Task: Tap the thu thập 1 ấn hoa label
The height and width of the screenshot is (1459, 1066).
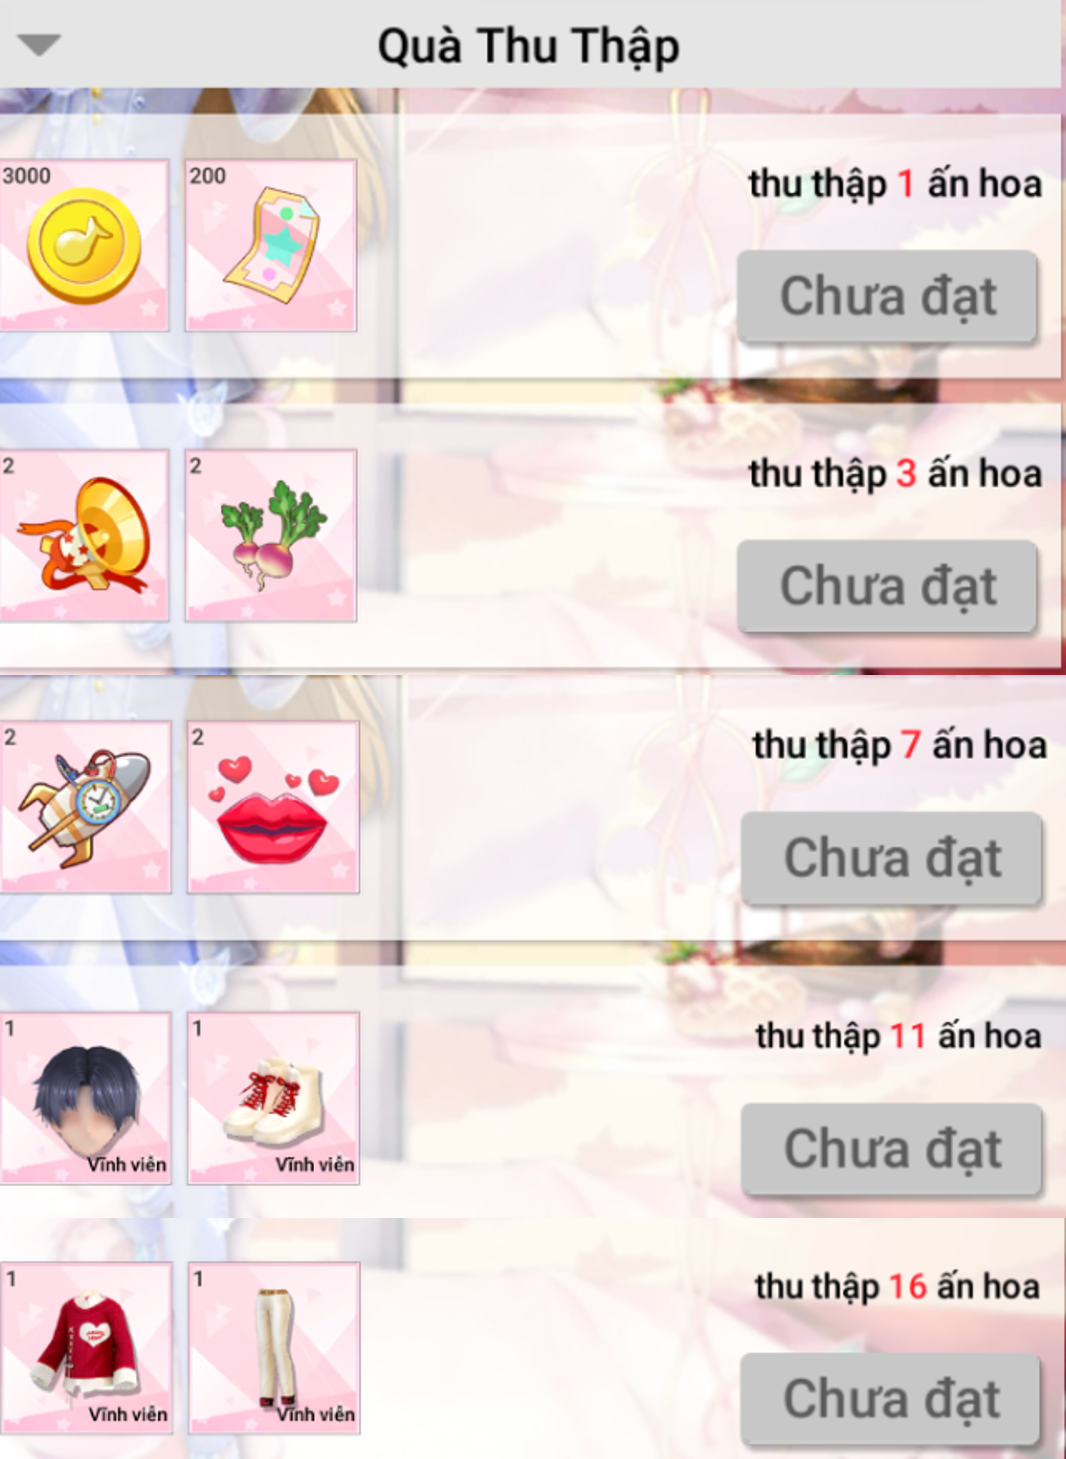Action: point(895,184)
